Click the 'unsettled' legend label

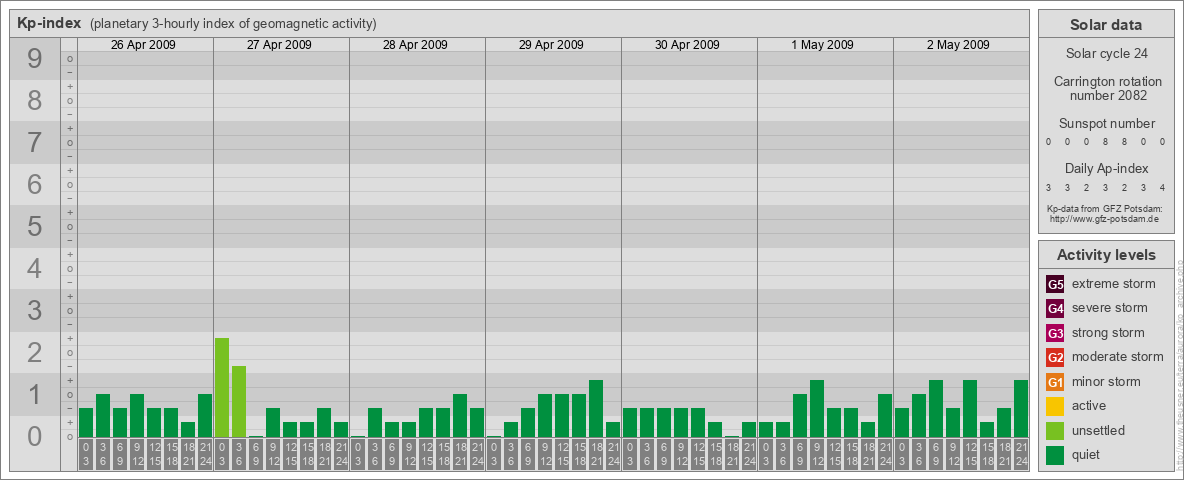1099,430
